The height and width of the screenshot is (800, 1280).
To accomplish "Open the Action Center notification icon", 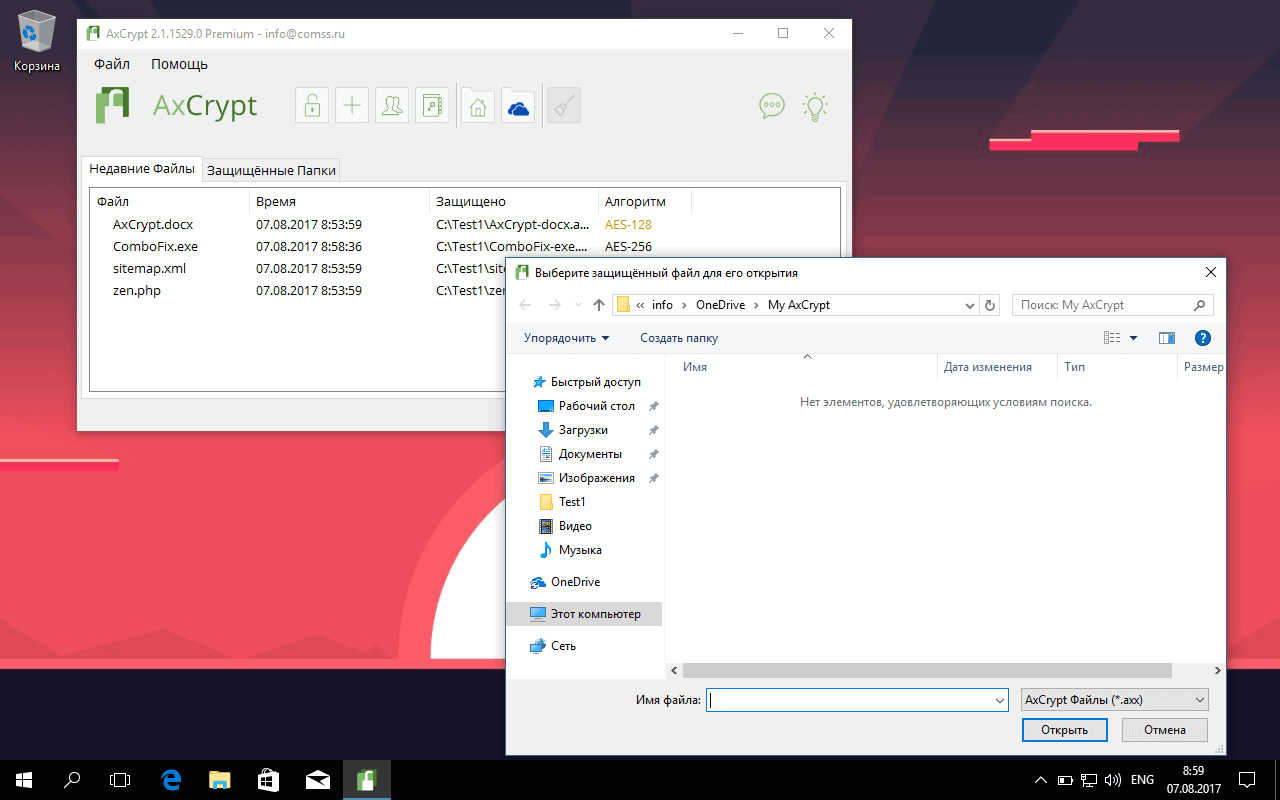I will point(1247,779).
